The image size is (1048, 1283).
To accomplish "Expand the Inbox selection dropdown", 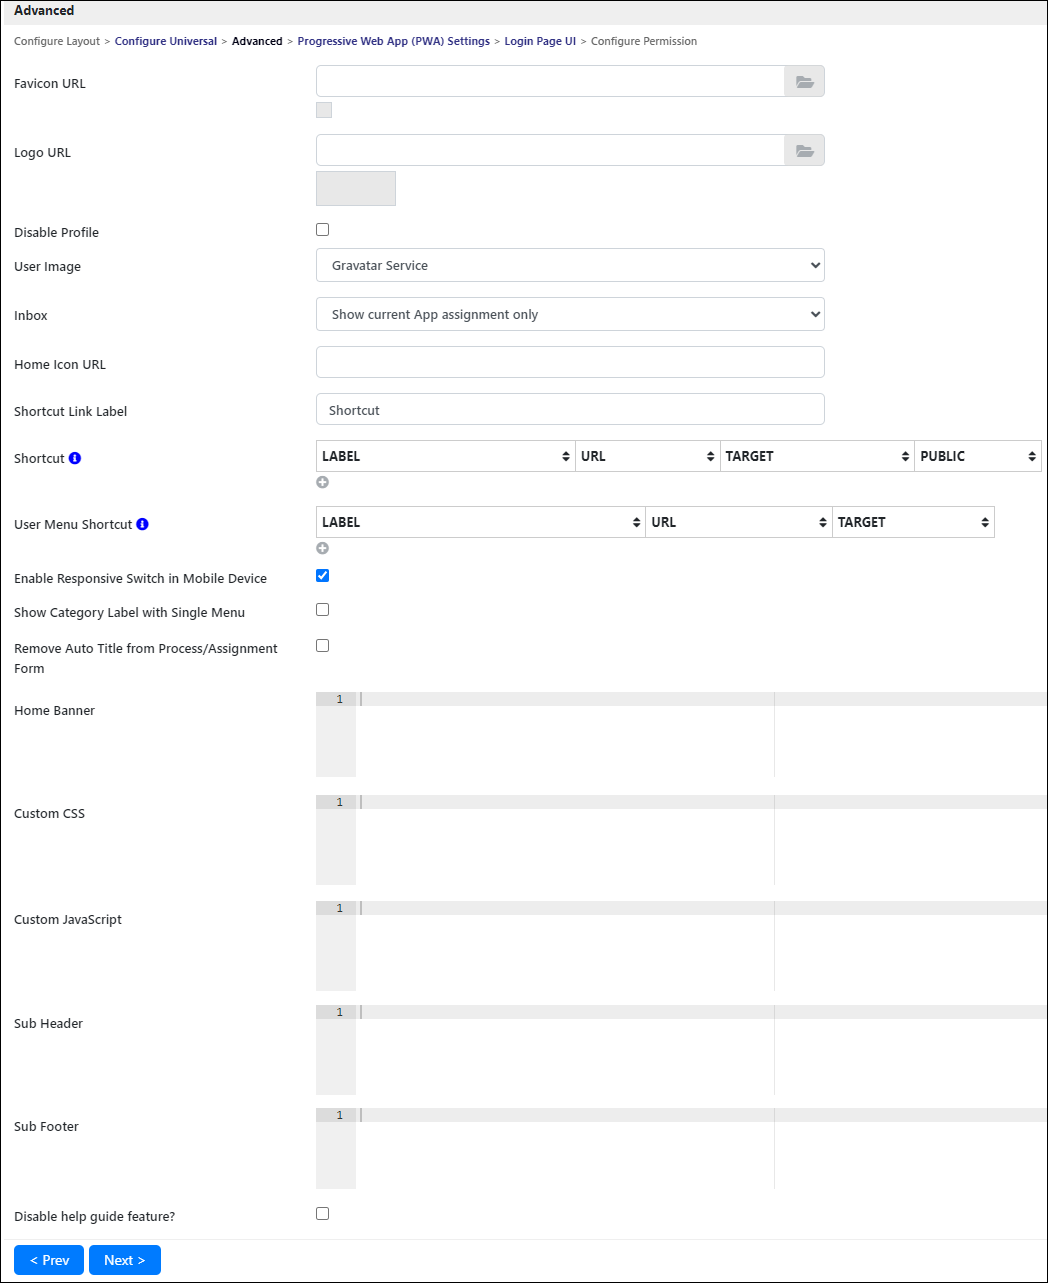I will click(x=570, y=314).
